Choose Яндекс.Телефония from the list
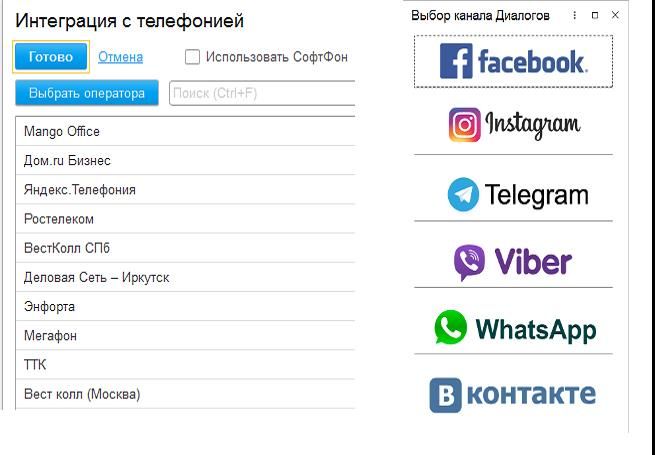This screenshot has width=655, height=455. 80,189
